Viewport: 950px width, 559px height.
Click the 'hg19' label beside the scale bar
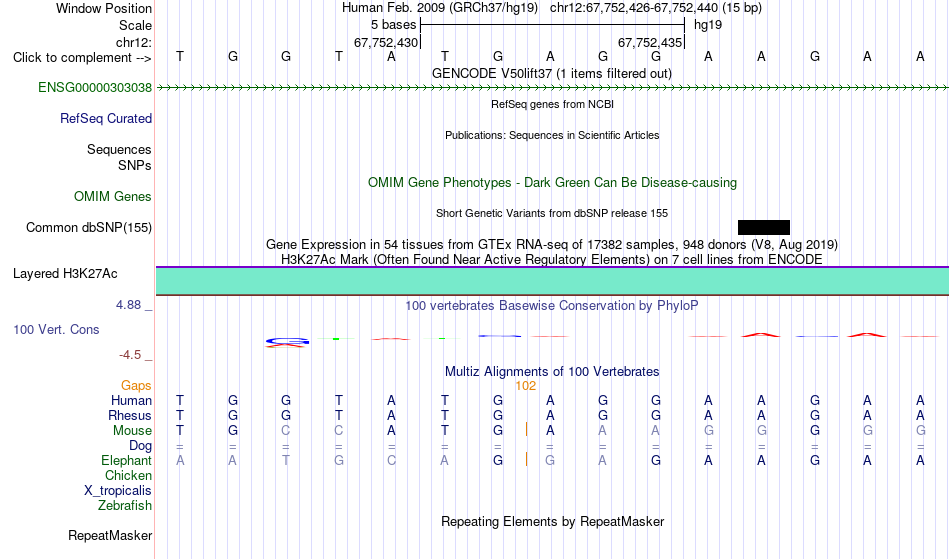click(708, 25)
